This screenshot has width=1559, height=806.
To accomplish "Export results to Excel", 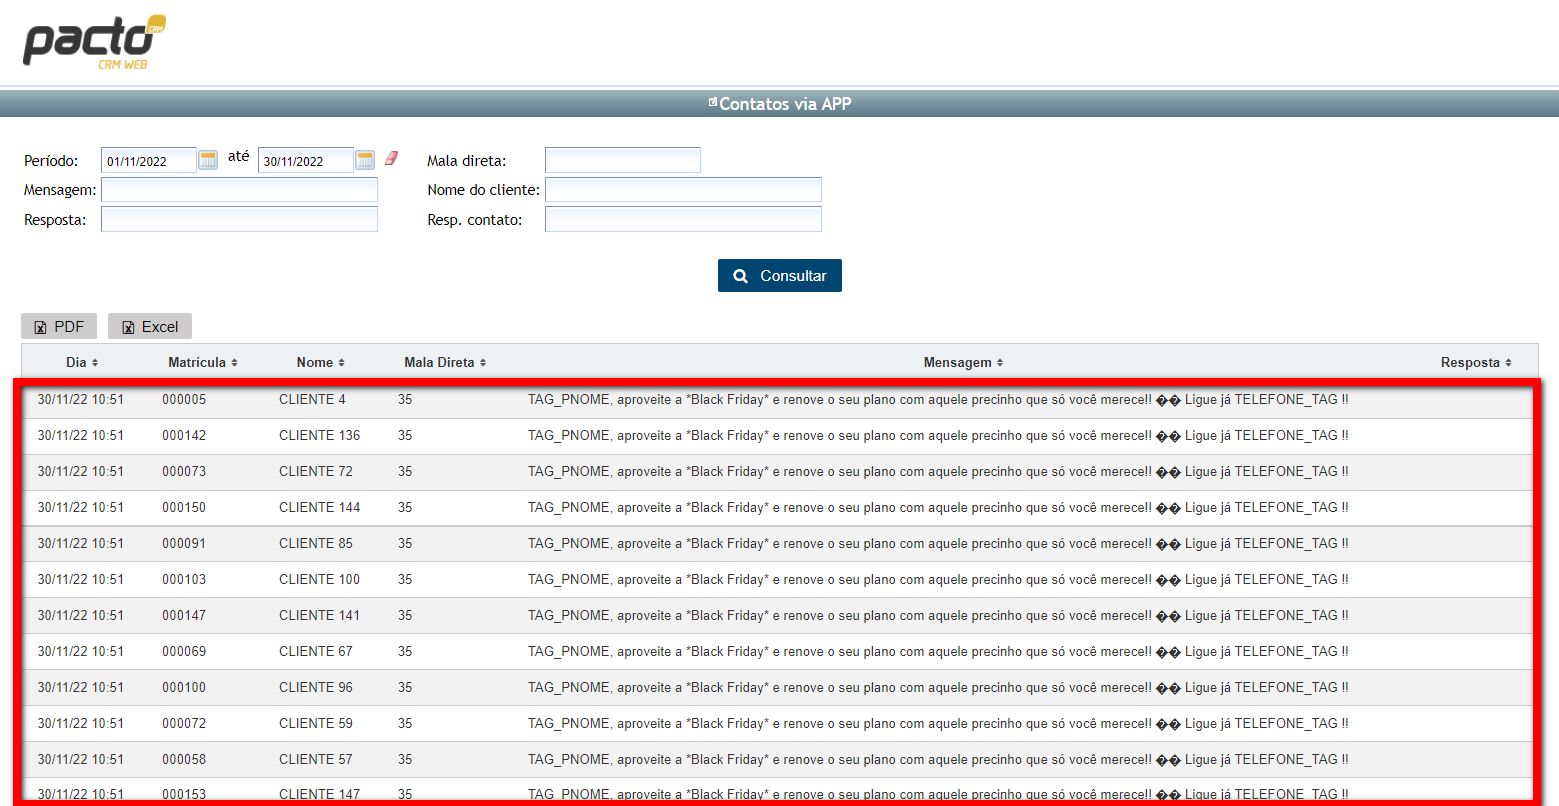I will pos(150,327).
